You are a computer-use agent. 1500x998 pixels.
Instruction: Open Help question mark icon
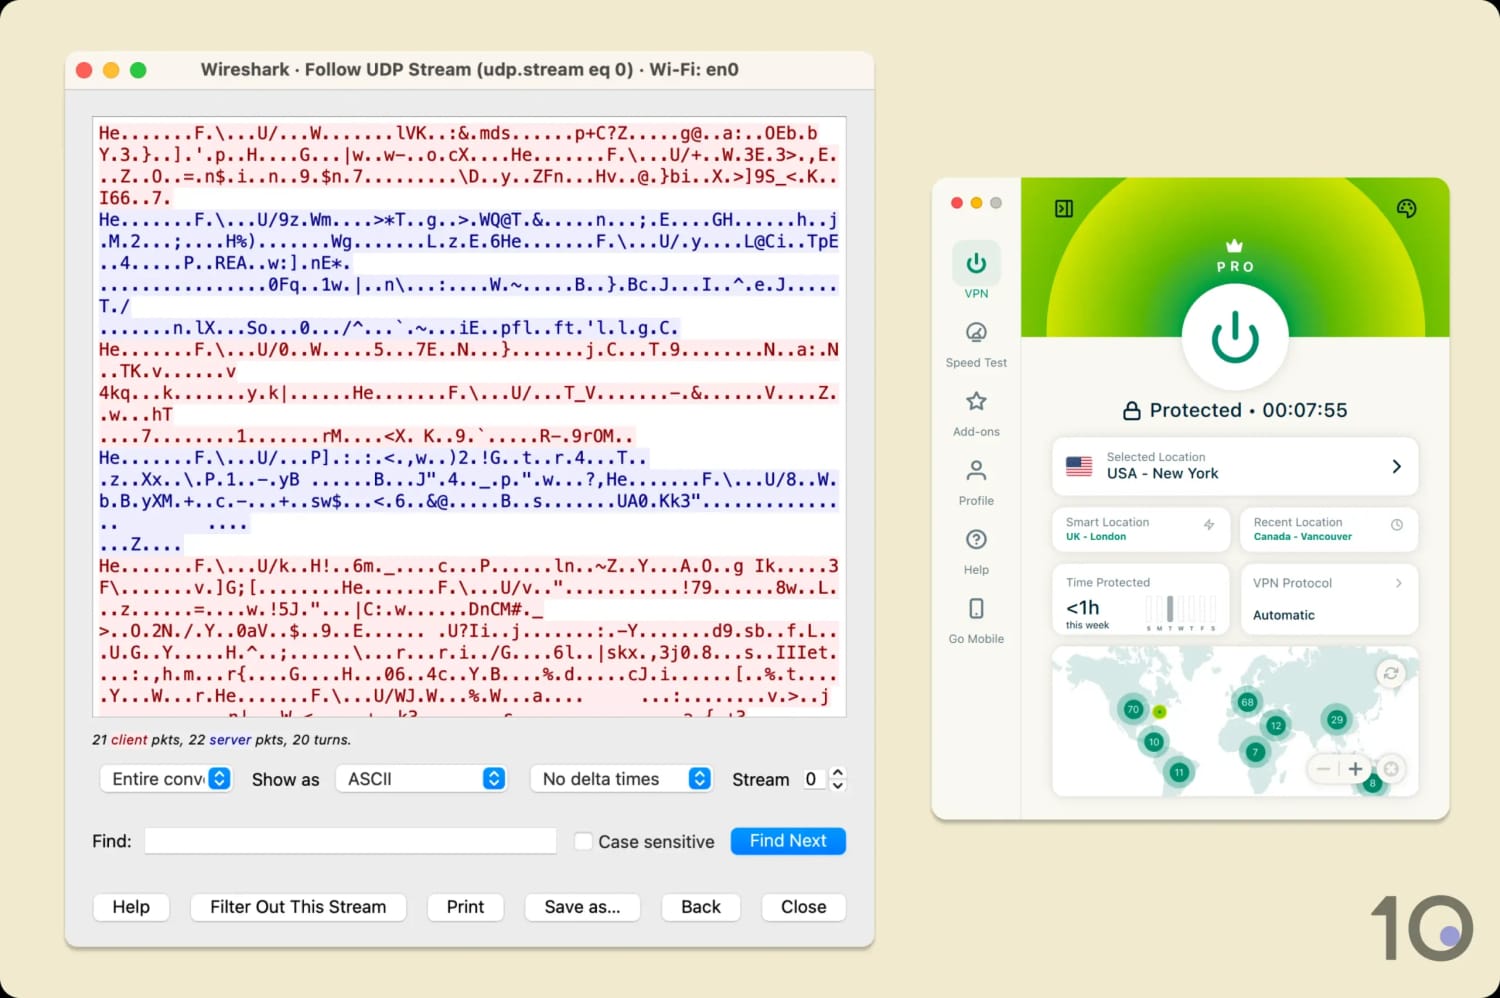[x=976, y=540]
